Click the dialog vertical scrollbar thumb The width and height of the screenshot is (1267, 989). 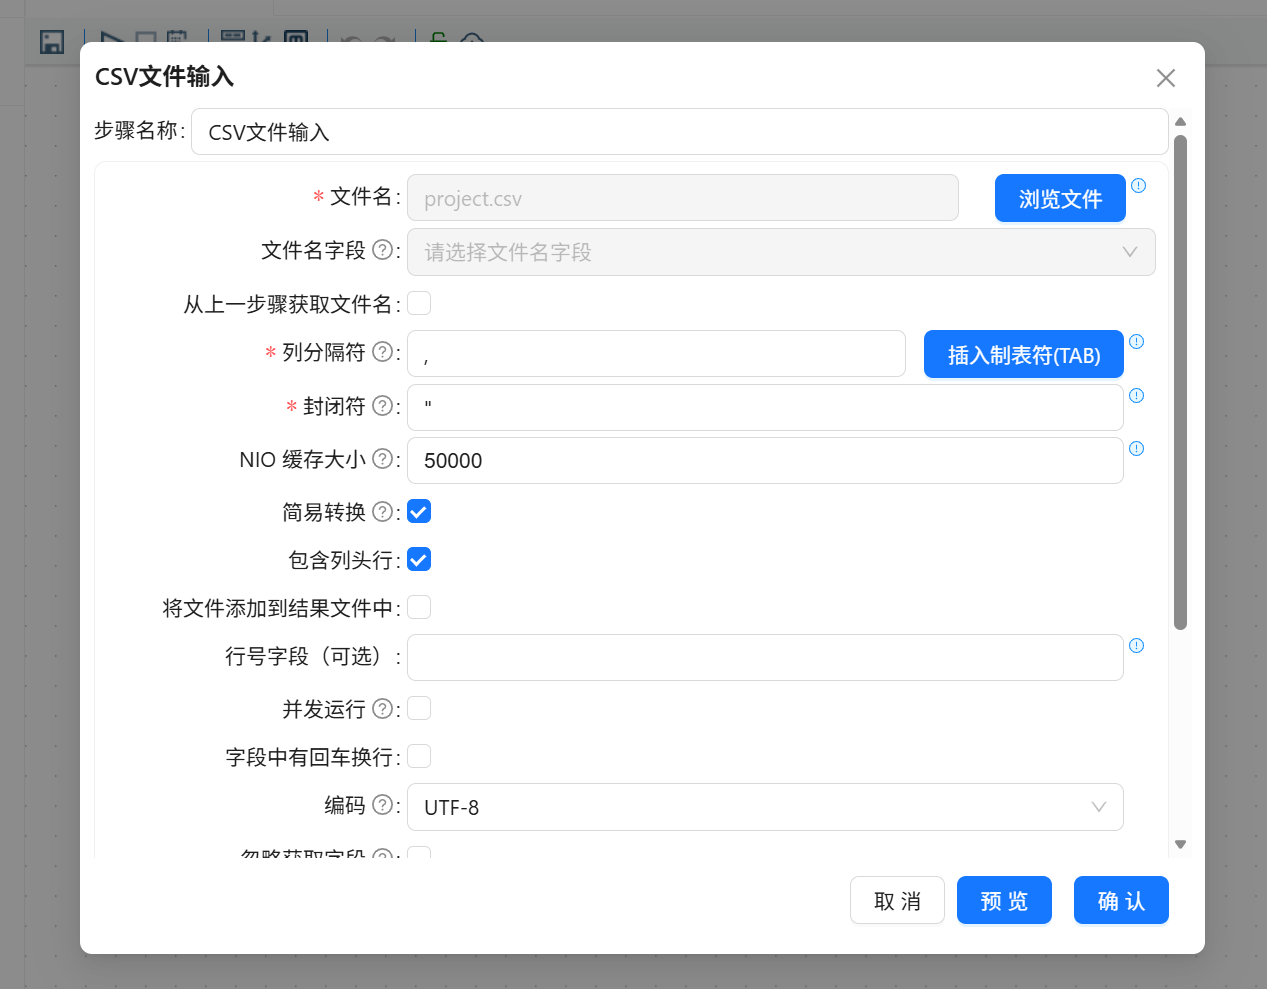1180,382
